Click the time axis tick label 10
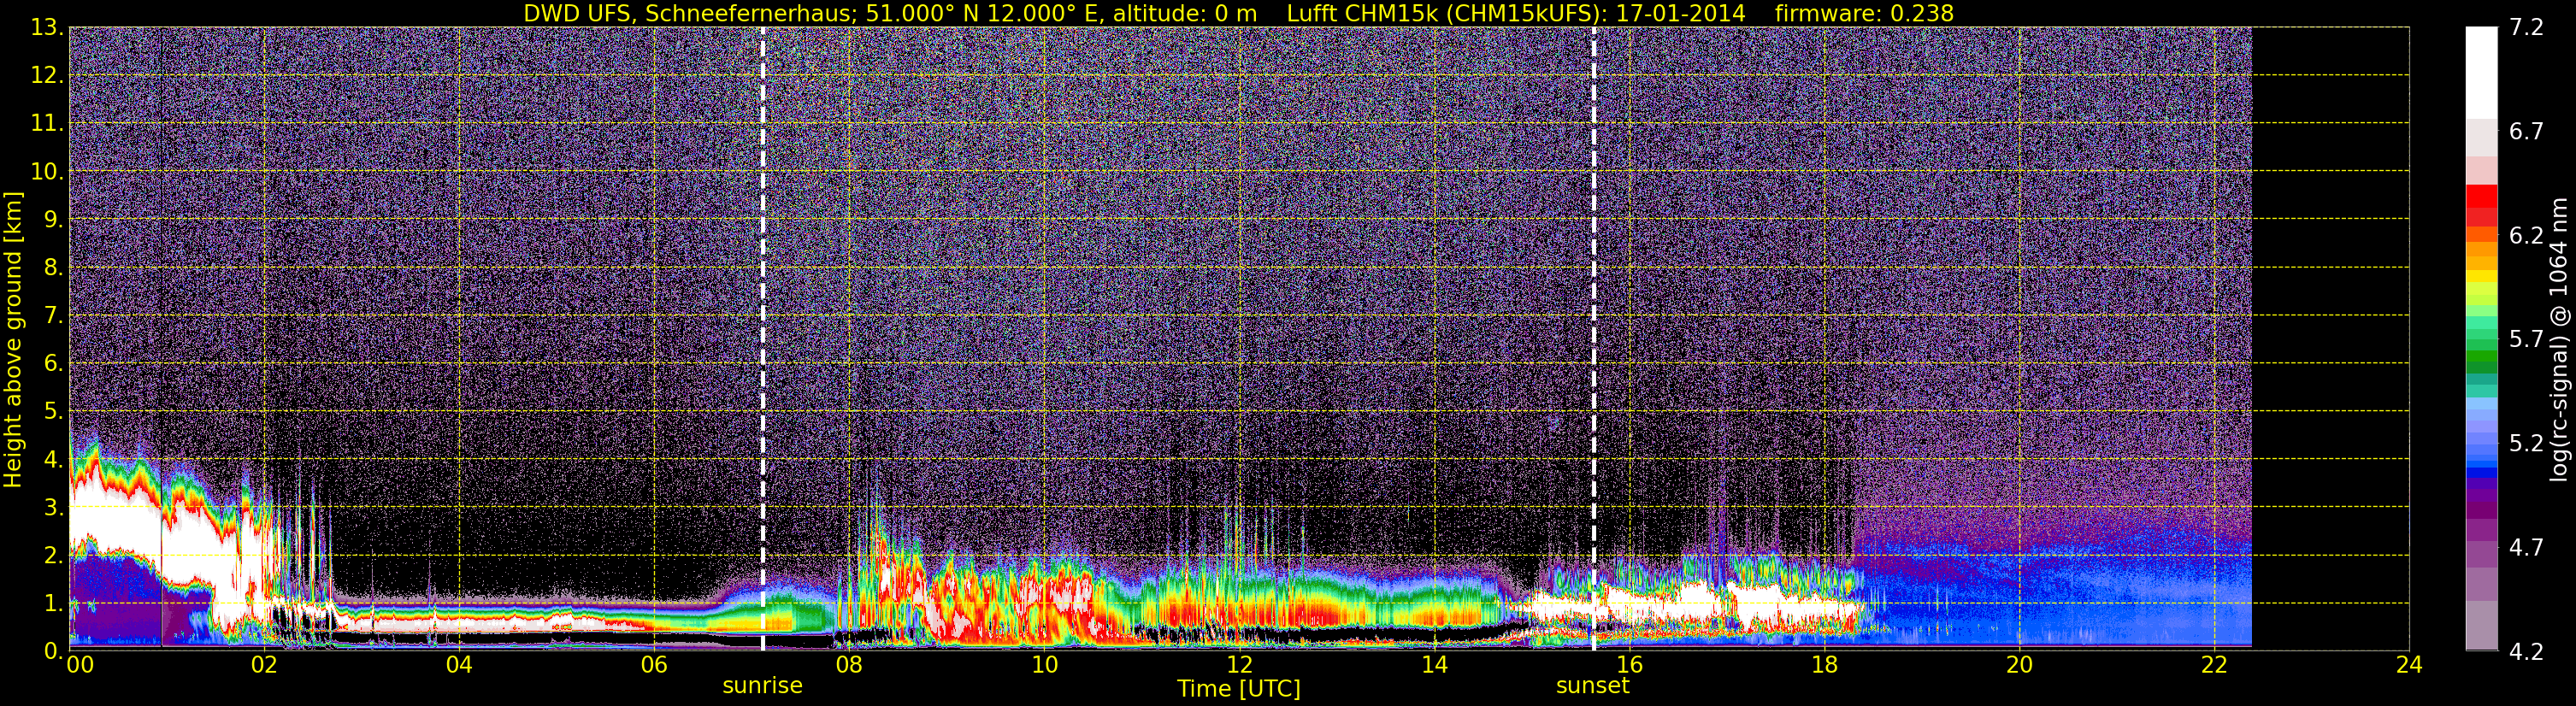The height and width of the screenshot is (706, 2576). click(1044, 666)
